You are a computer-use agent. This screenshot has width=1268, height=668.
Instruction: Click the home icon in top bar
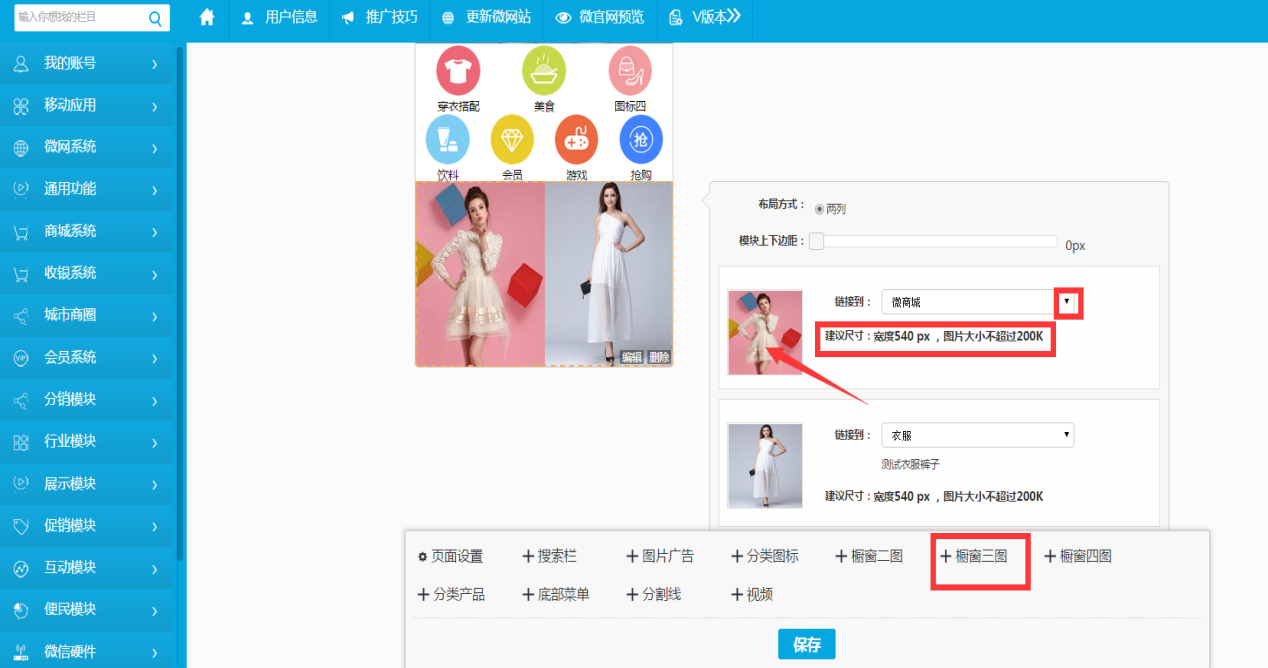(207, 17)
